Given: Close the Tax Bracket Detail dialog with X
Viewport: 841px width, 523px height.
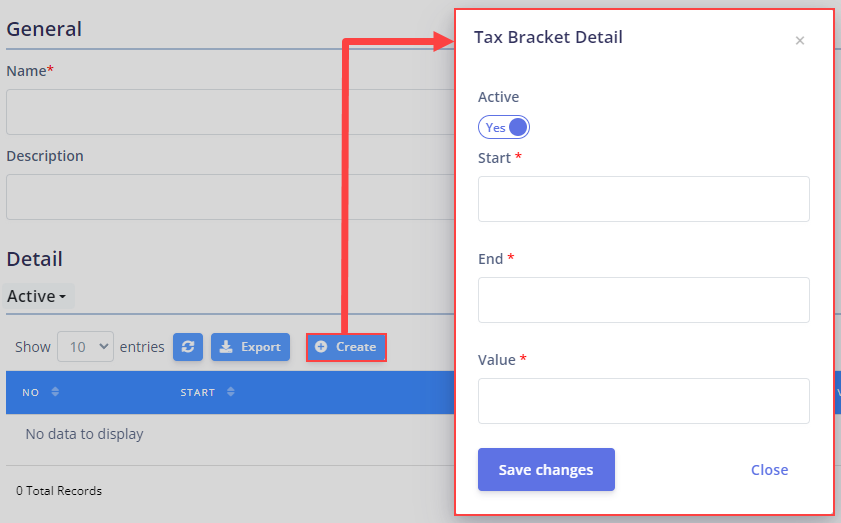Looking at the screenshot, I should (x=800, y=41).
